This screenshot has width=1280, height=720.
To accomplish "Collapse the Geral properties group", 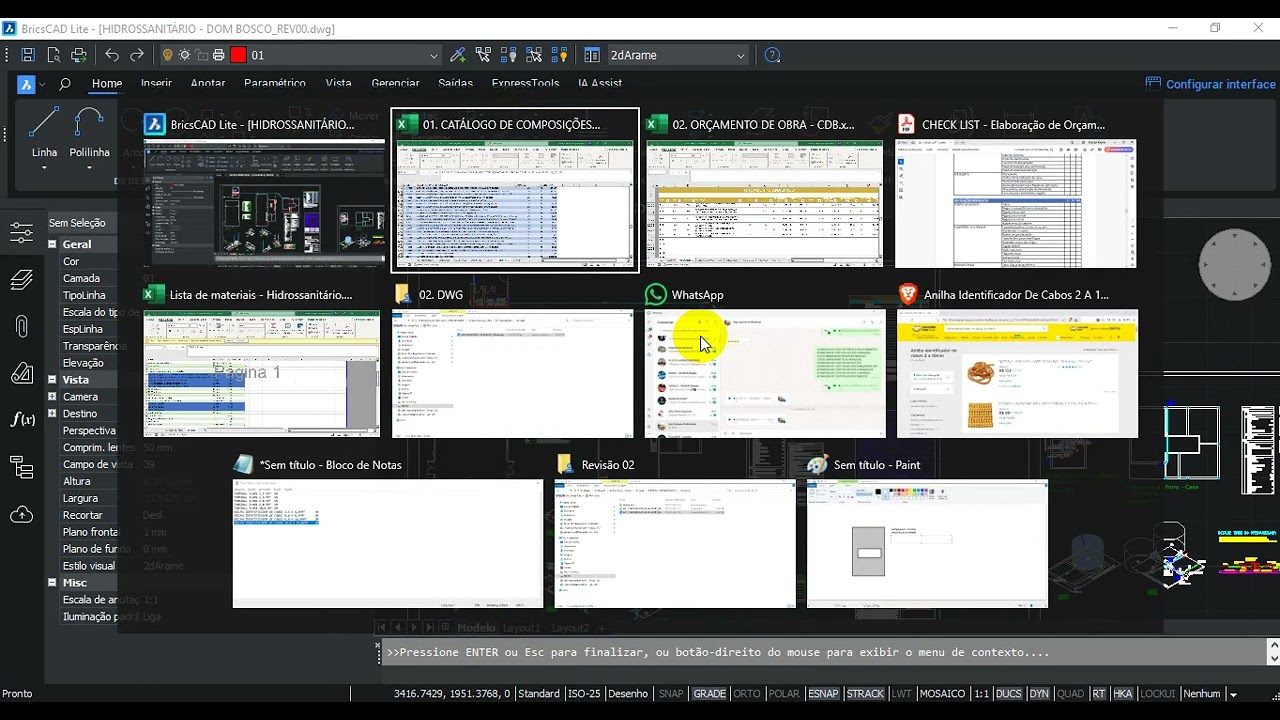I will pyautogui.click(x=52, y=244).
